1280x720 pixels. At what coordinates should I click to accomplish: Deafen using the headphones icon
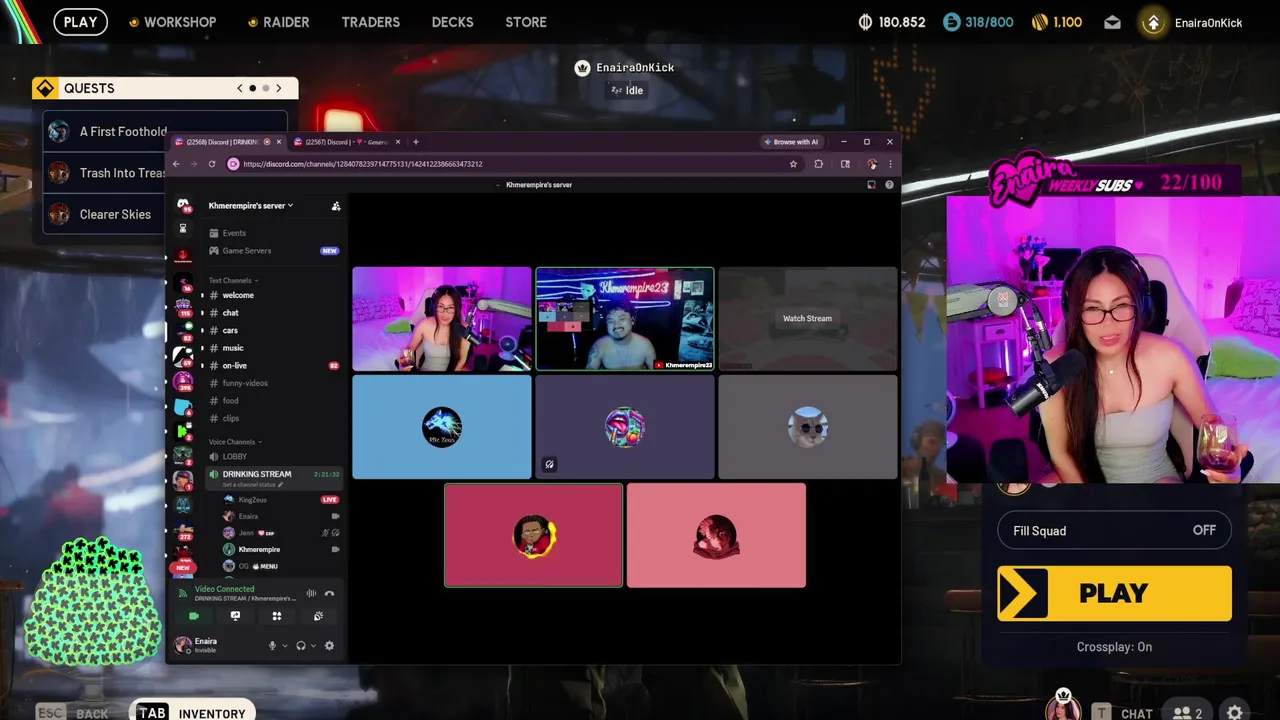click(300, 646)
